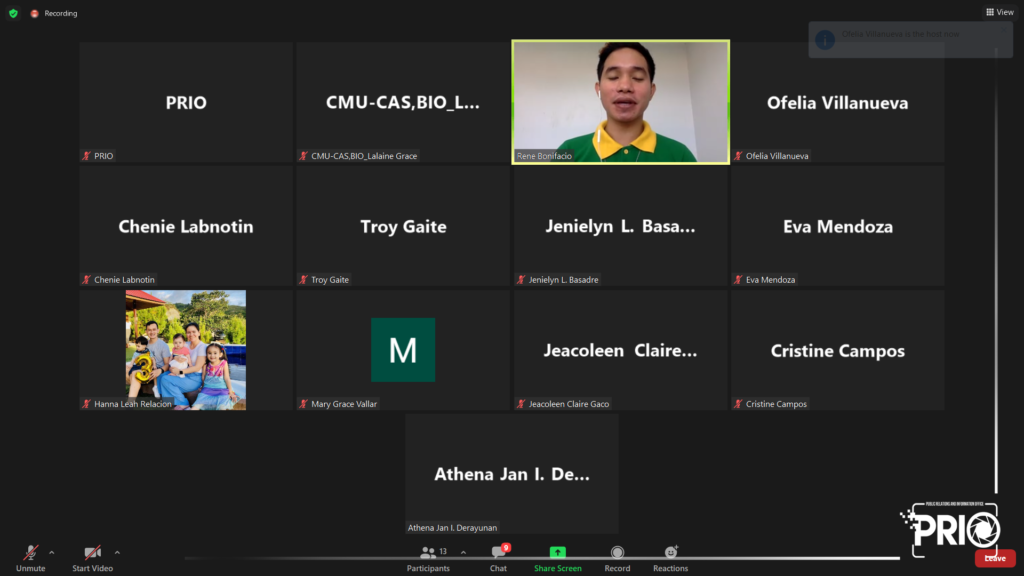Select Hanna Leah Relacion's family photo tile
Viewport: 1024px width, 576px height.
pos(186,349)
